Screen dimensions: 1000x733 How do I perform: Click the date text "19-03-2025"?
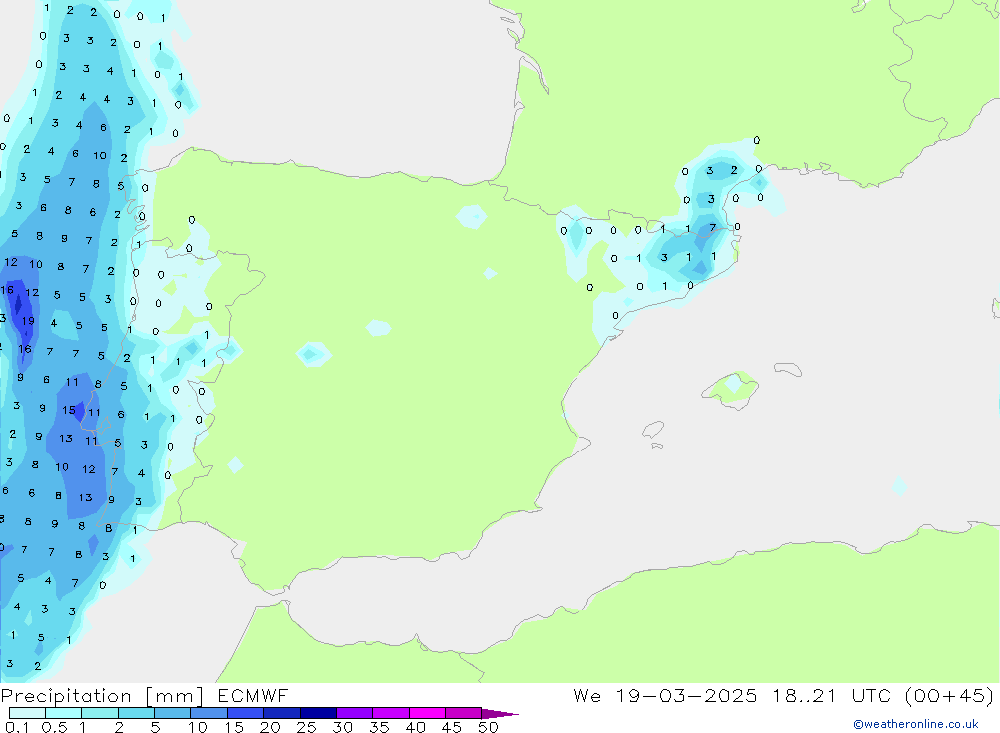[693, 696]
